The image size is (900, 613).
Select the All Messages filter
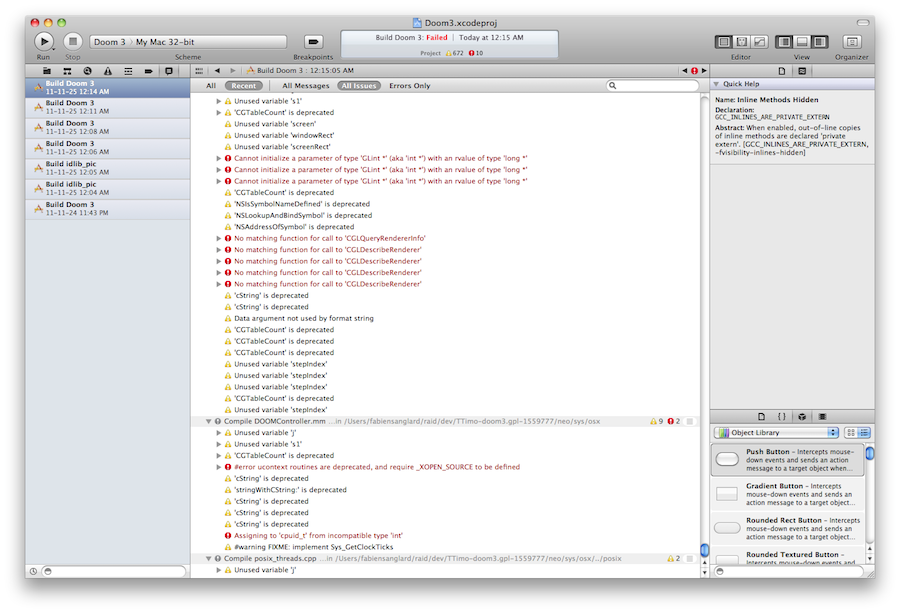[x=305, y=86]
